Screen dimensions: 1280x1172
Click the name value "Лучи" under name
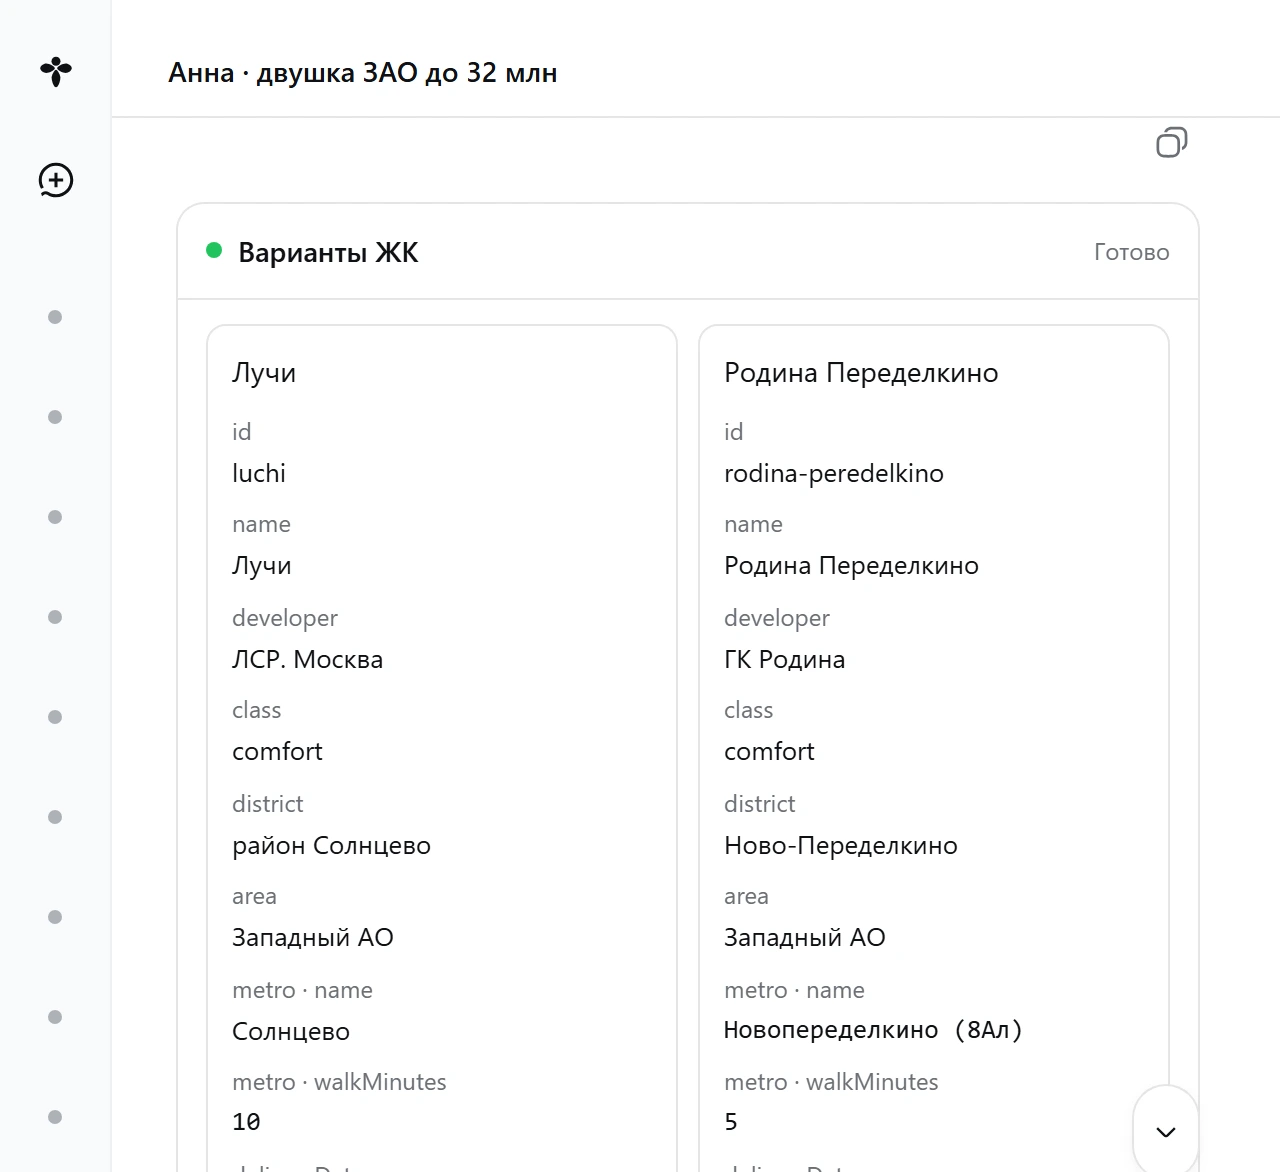(262, 566)
